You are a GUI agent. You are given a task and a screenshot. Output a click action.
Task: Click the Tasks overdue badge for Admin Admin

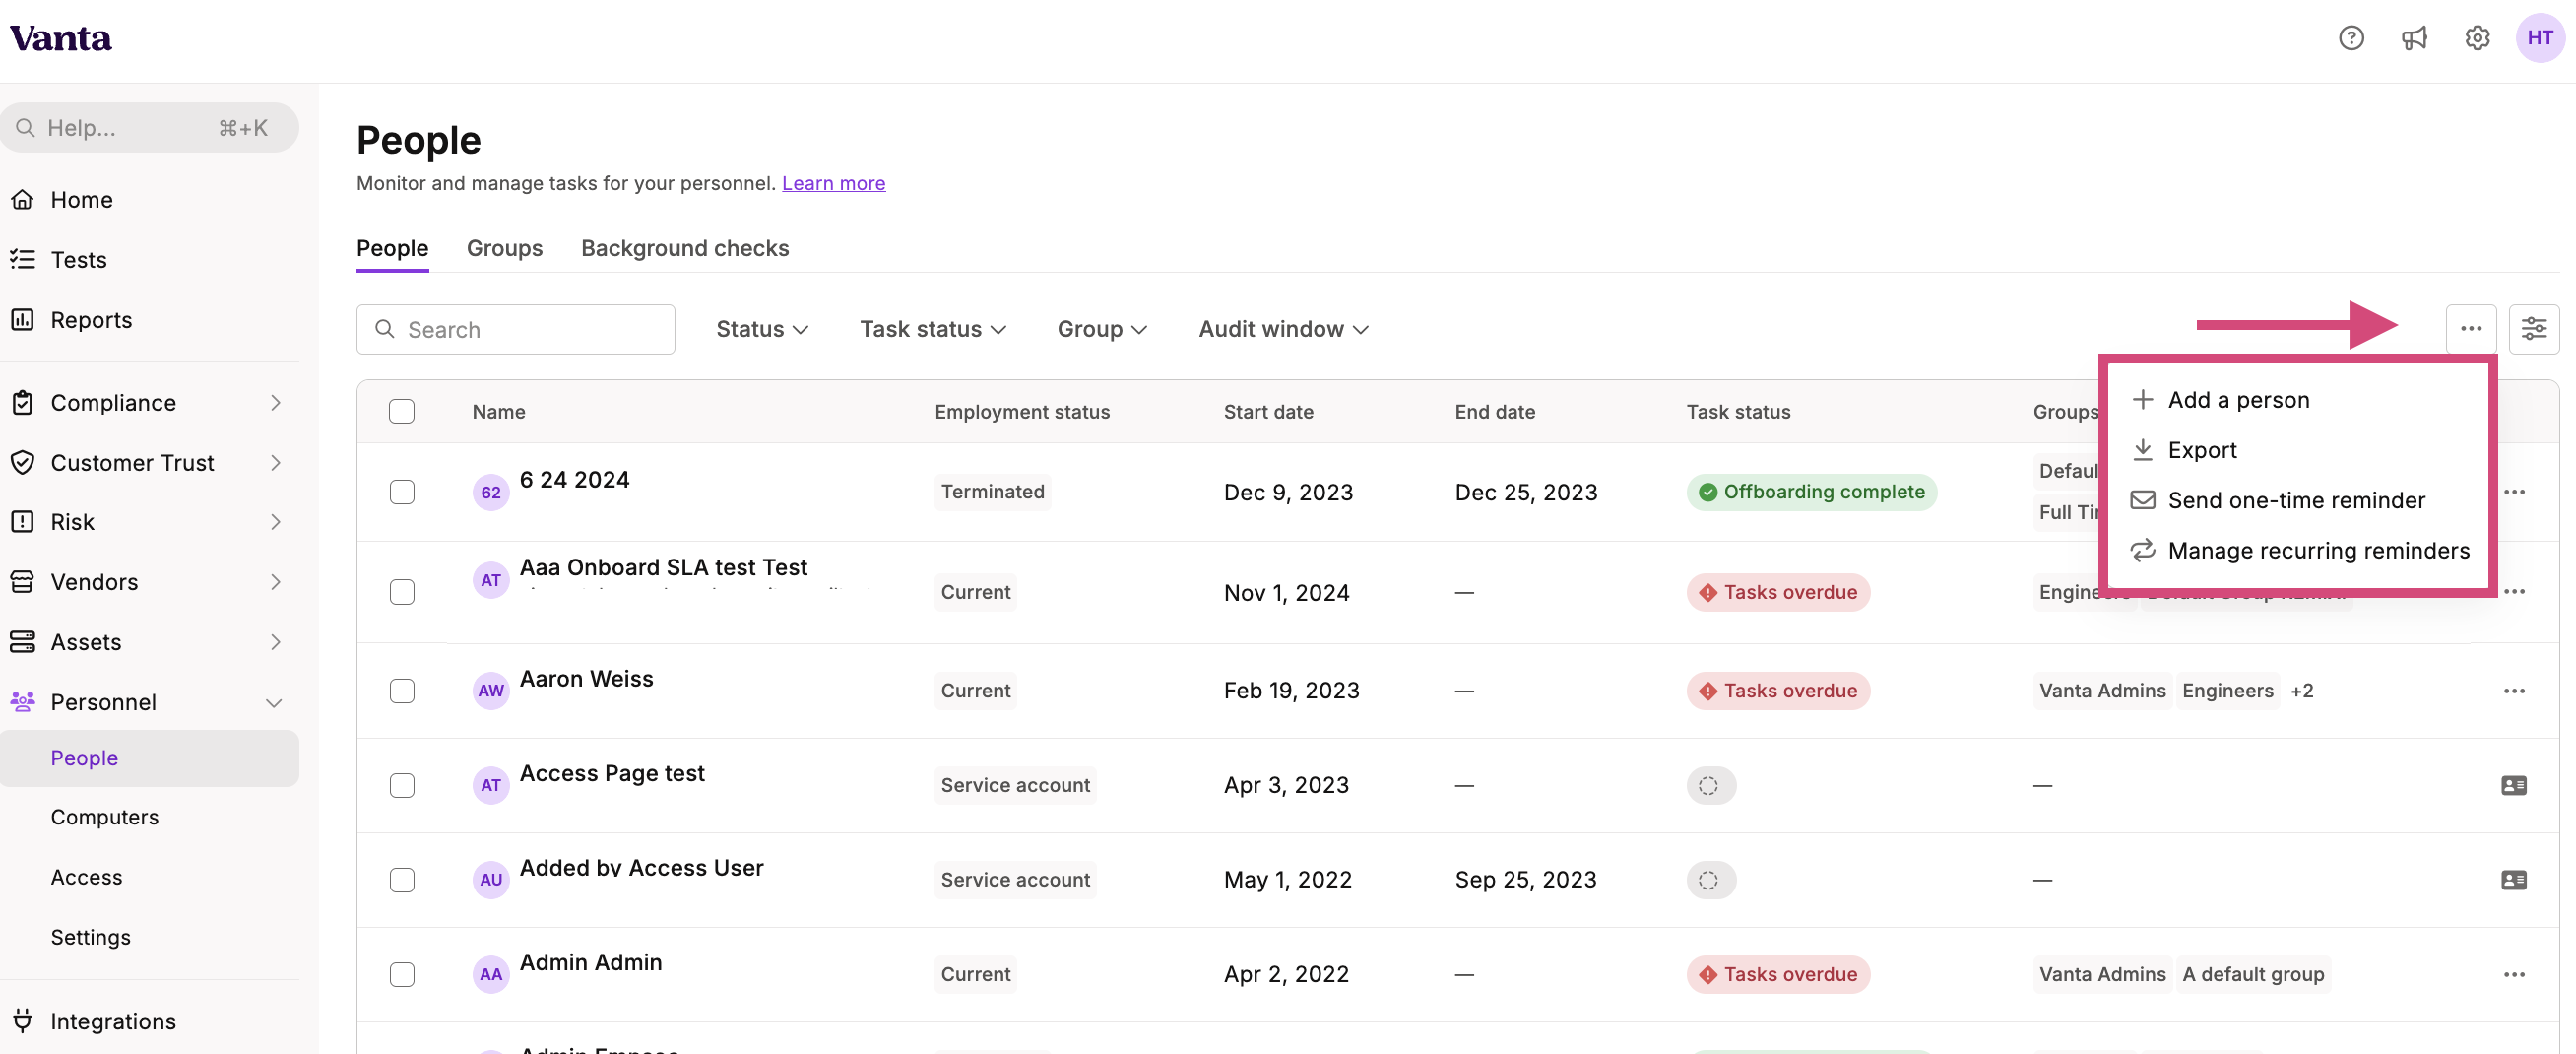click(1778, 975)
